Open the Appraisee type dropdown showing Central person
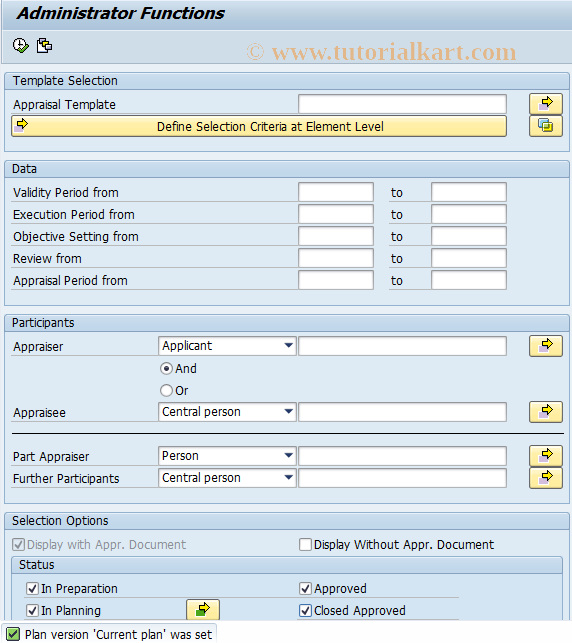 [x=227, y=412]
